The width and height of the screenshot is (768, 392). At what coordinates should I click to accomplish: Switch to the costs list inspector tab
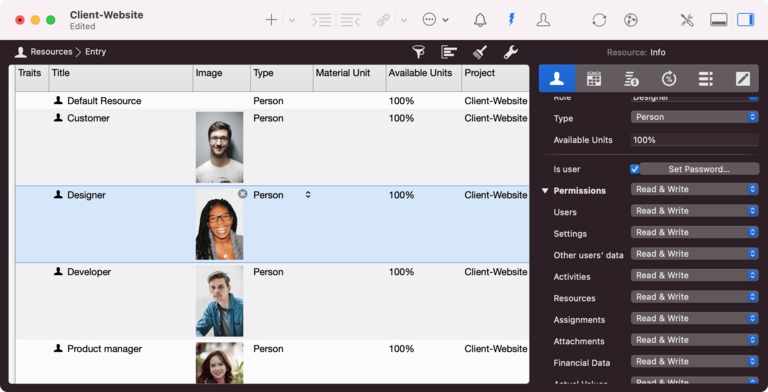click(631, 78)
